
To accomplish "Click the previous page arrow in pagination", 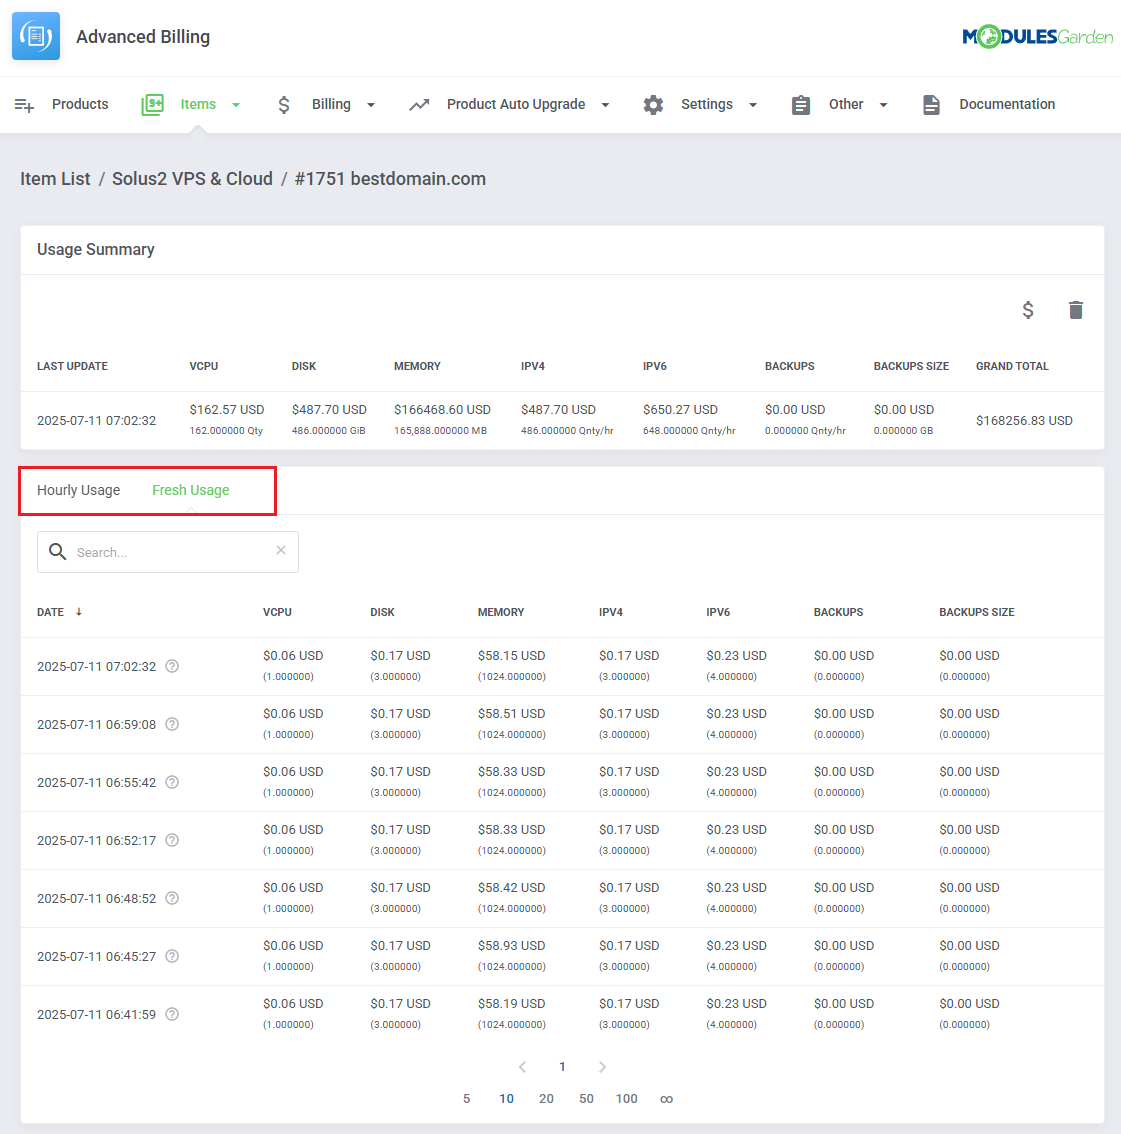I will tap(522, 1067).
